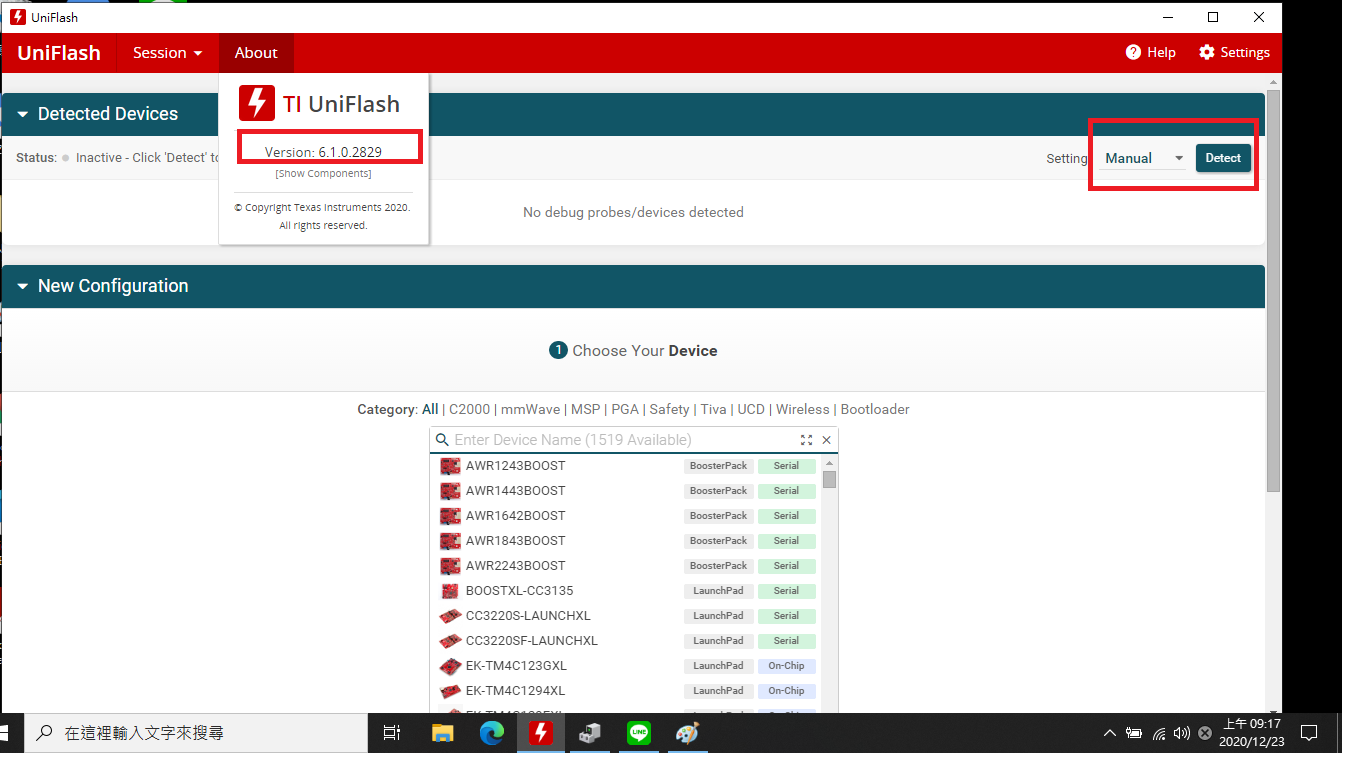Viewport: 1366px width, 768px height.
Task: Launch Microsoft Edge from the taskbar
Action: (x=491, y=733)
